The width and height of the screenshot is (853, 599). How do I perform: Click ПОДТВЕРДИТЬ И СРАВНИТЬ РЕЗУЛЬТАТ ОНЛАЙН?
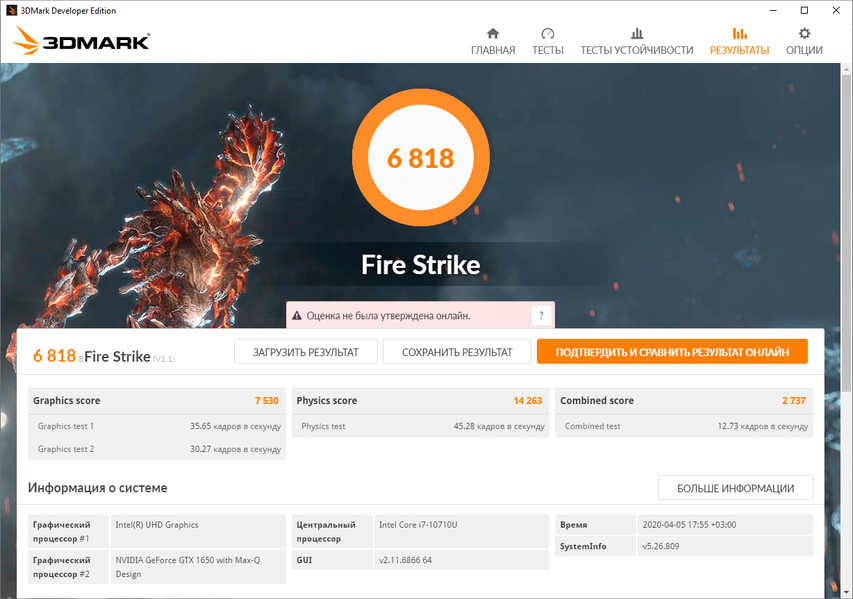point(672,352)
